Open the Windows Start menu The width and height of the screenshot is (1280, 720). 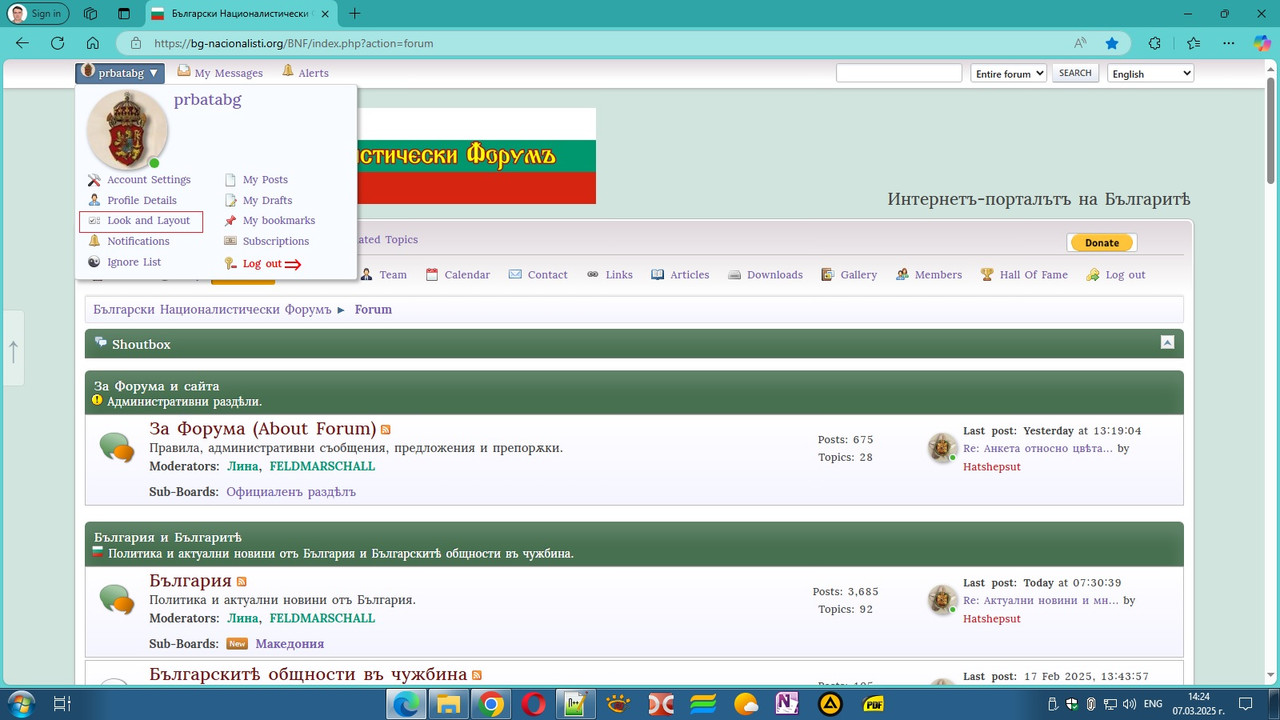tap(19, 704)
